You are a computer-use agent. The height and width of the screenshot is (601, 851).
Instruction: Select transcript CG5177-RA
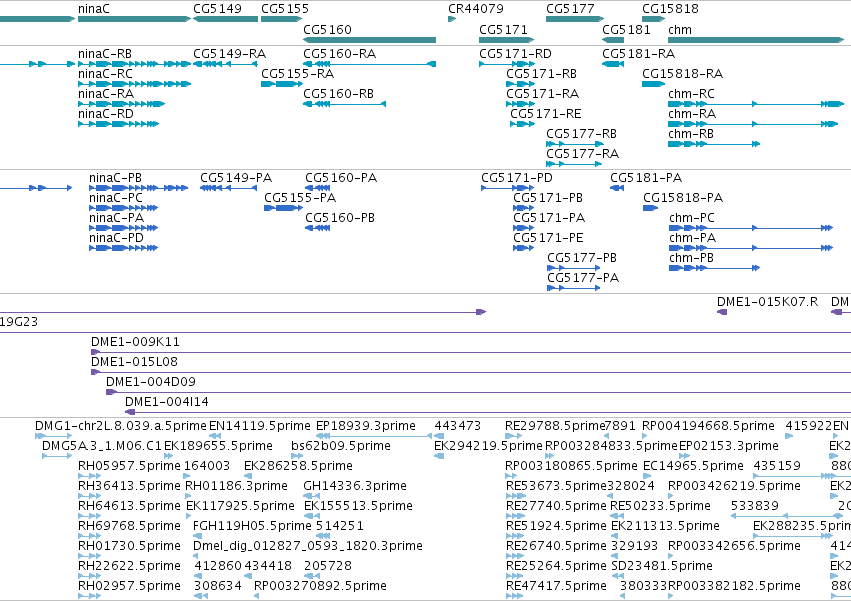click(x=575, y=164)
